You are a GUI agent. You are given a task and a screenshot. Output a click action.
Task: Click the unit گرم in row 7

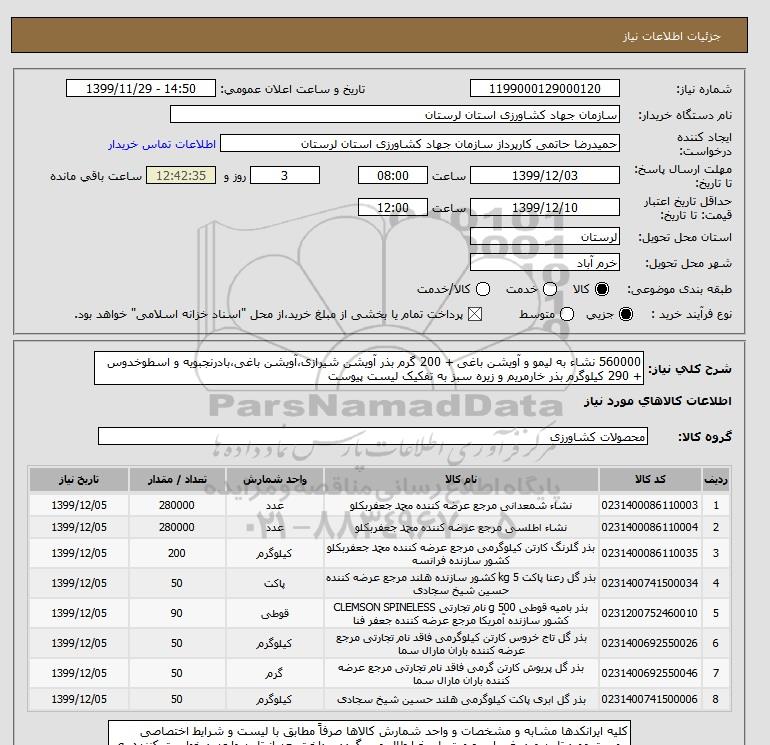click(x=275, y=673)
